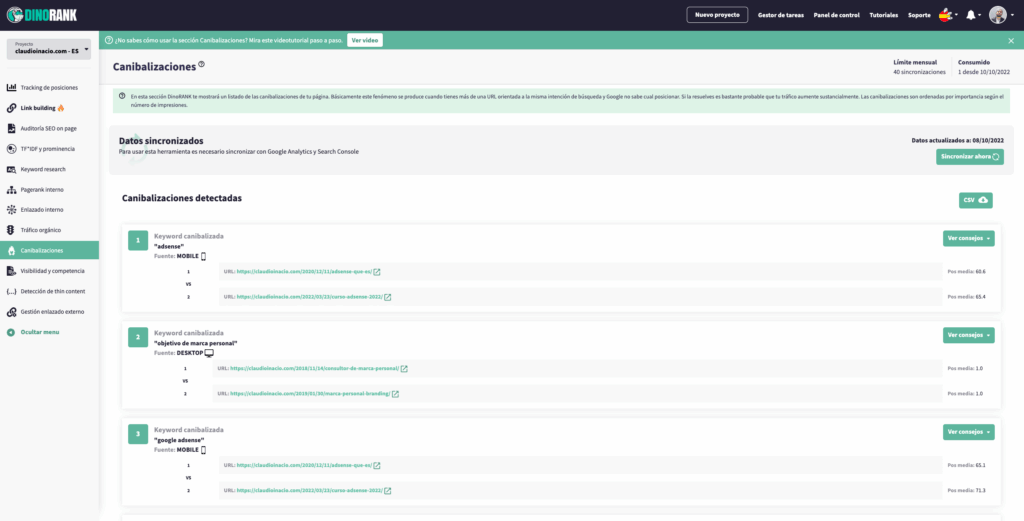Expand Ver consejos for keyword "adsense"

click(968, 238)
